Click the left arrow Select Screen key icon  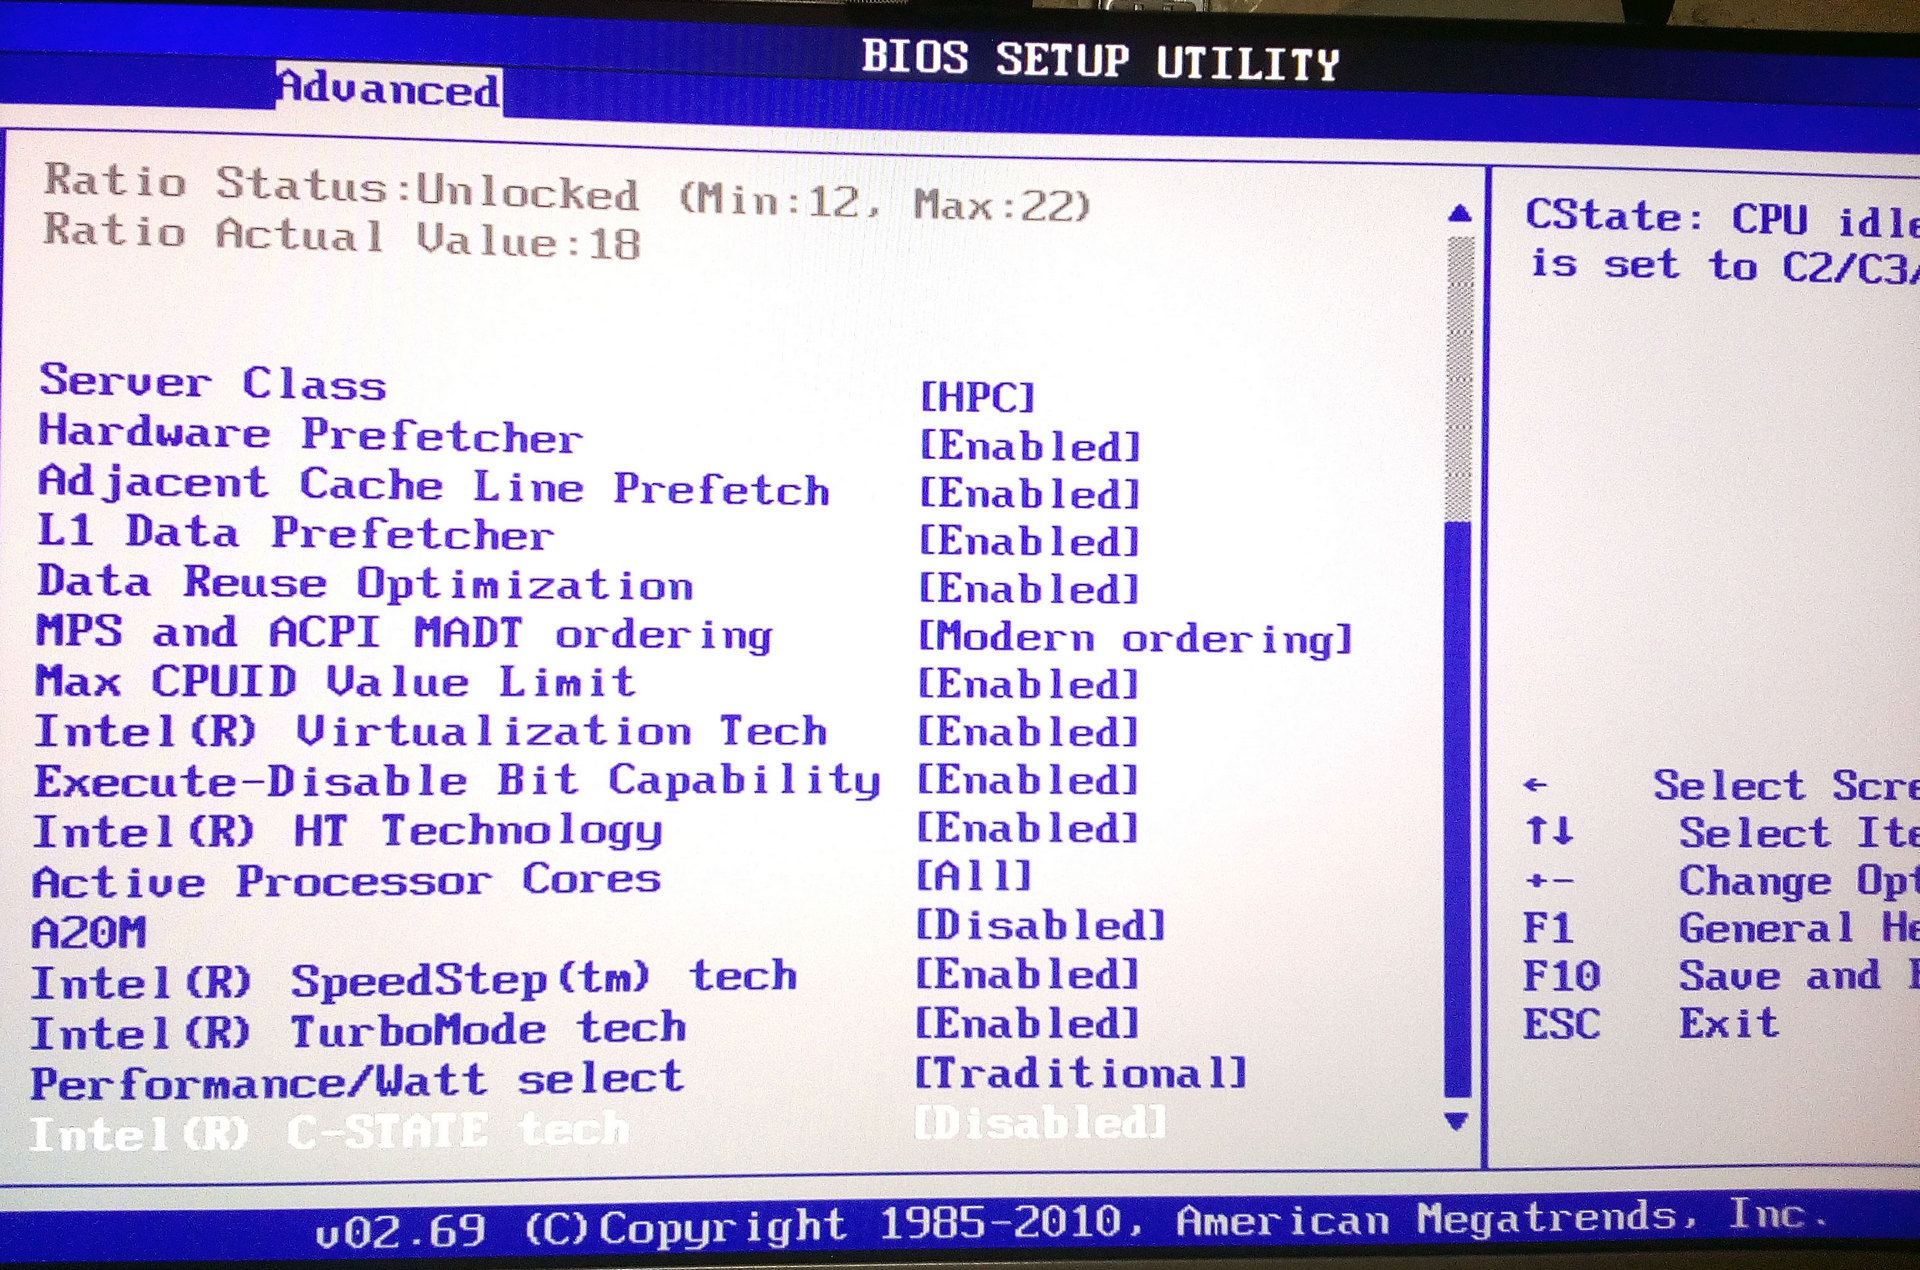click(1535, 785)
